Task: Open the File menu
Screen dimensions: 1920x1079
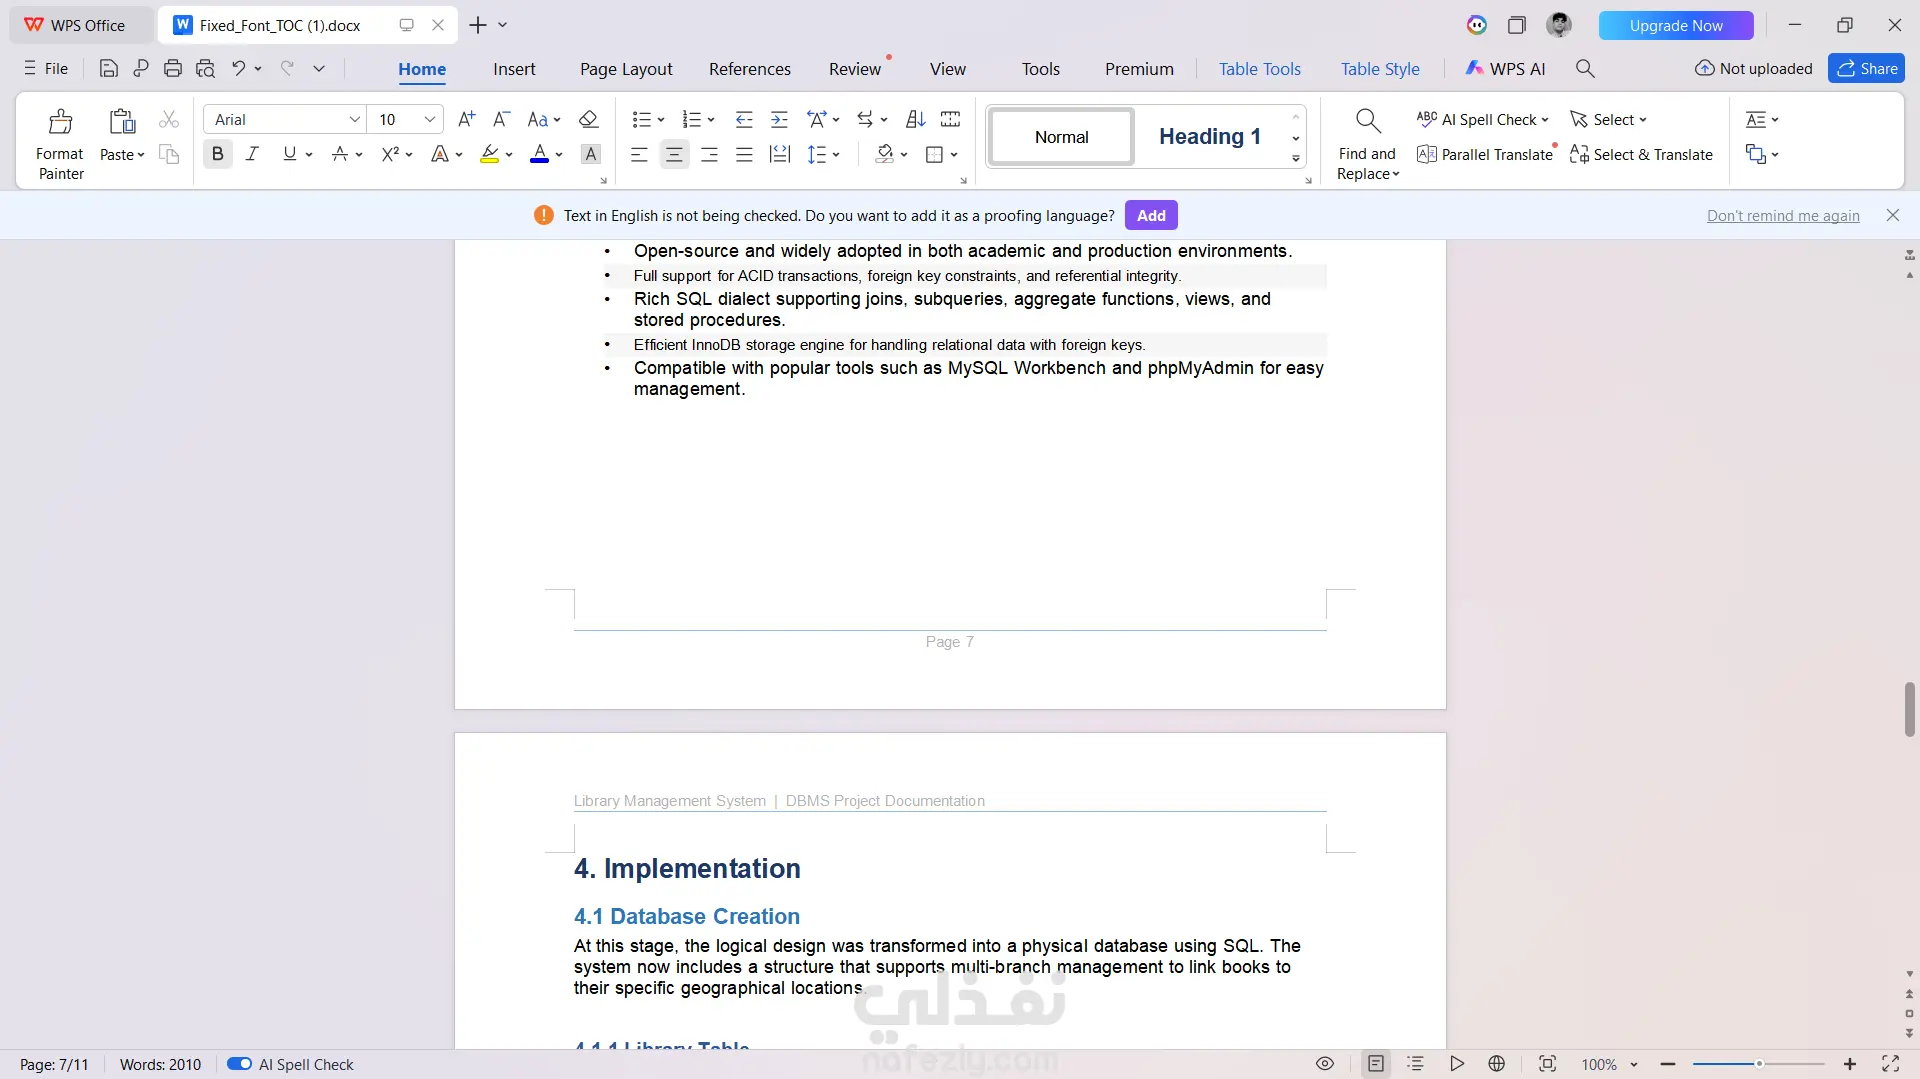Action: 46,68
